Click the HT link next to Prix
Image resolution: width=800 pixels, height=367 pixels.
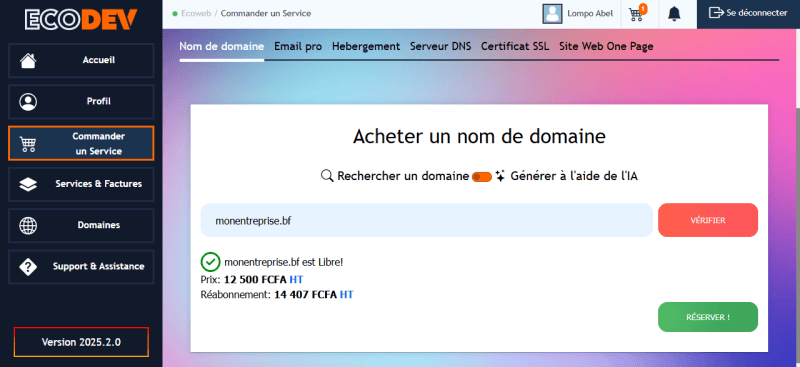point(296,279)
